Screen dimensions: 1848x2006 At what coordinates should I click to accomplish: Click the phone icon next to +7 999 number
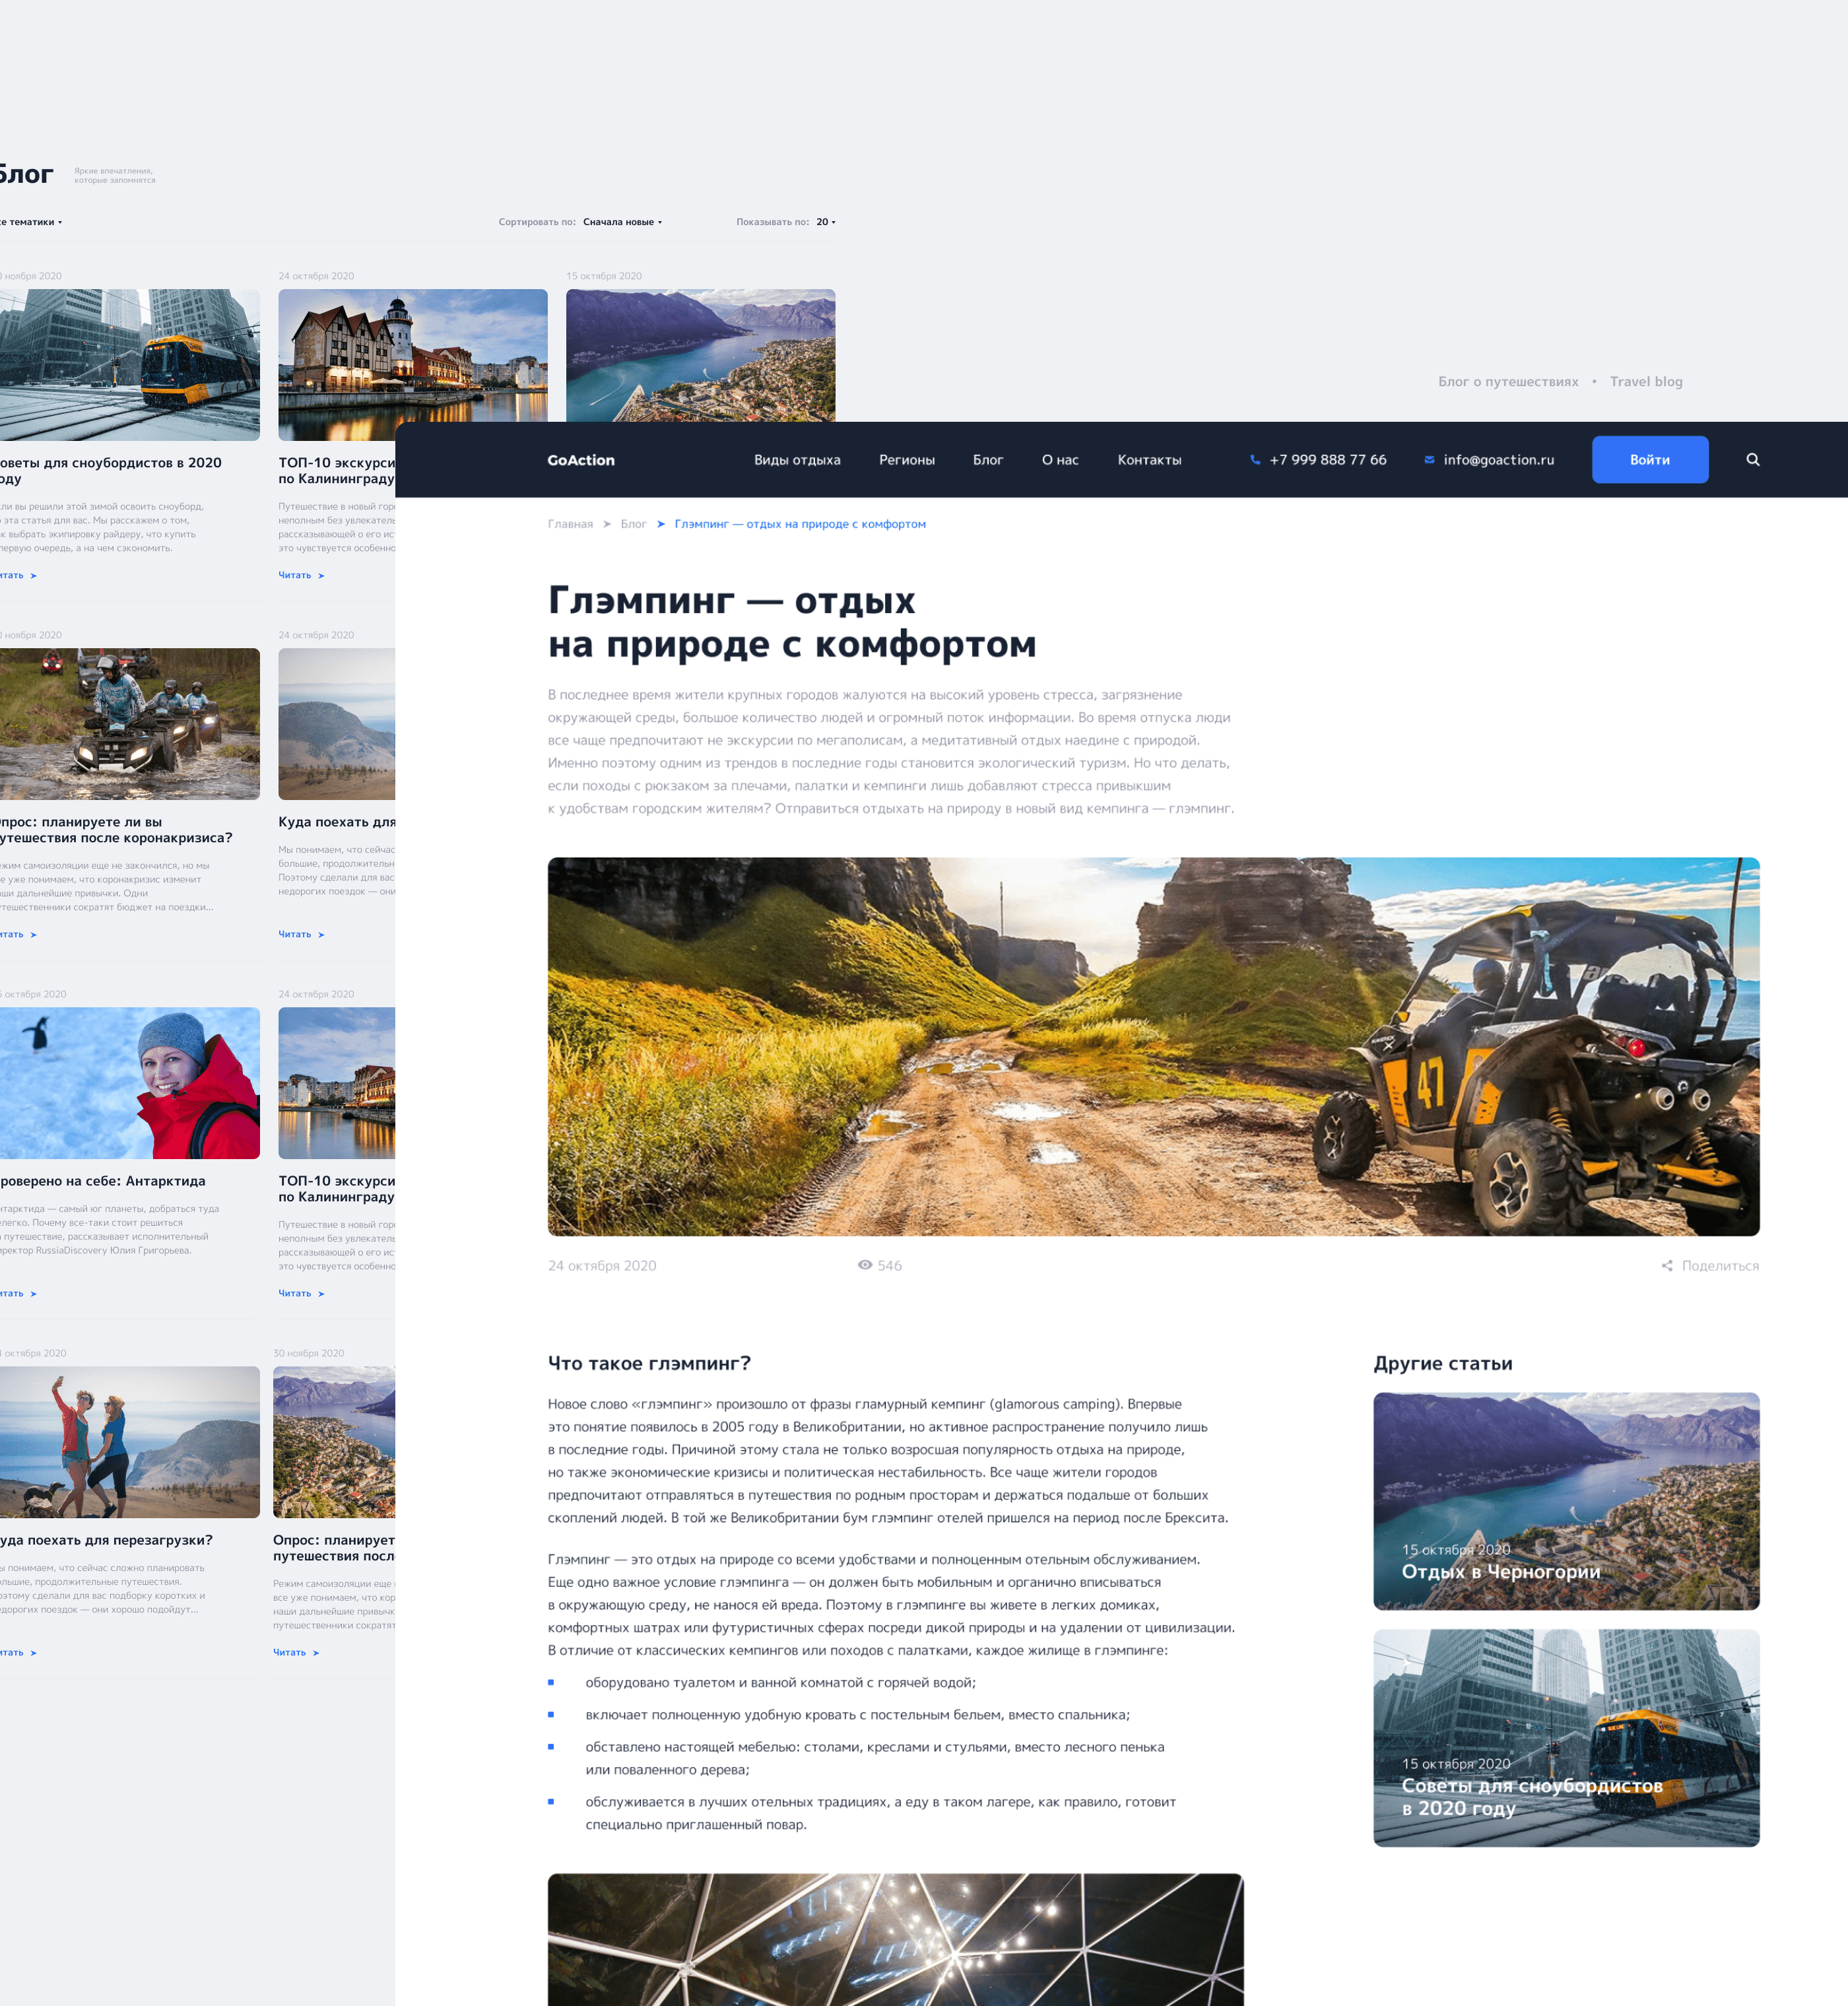tap(1255, 460)
